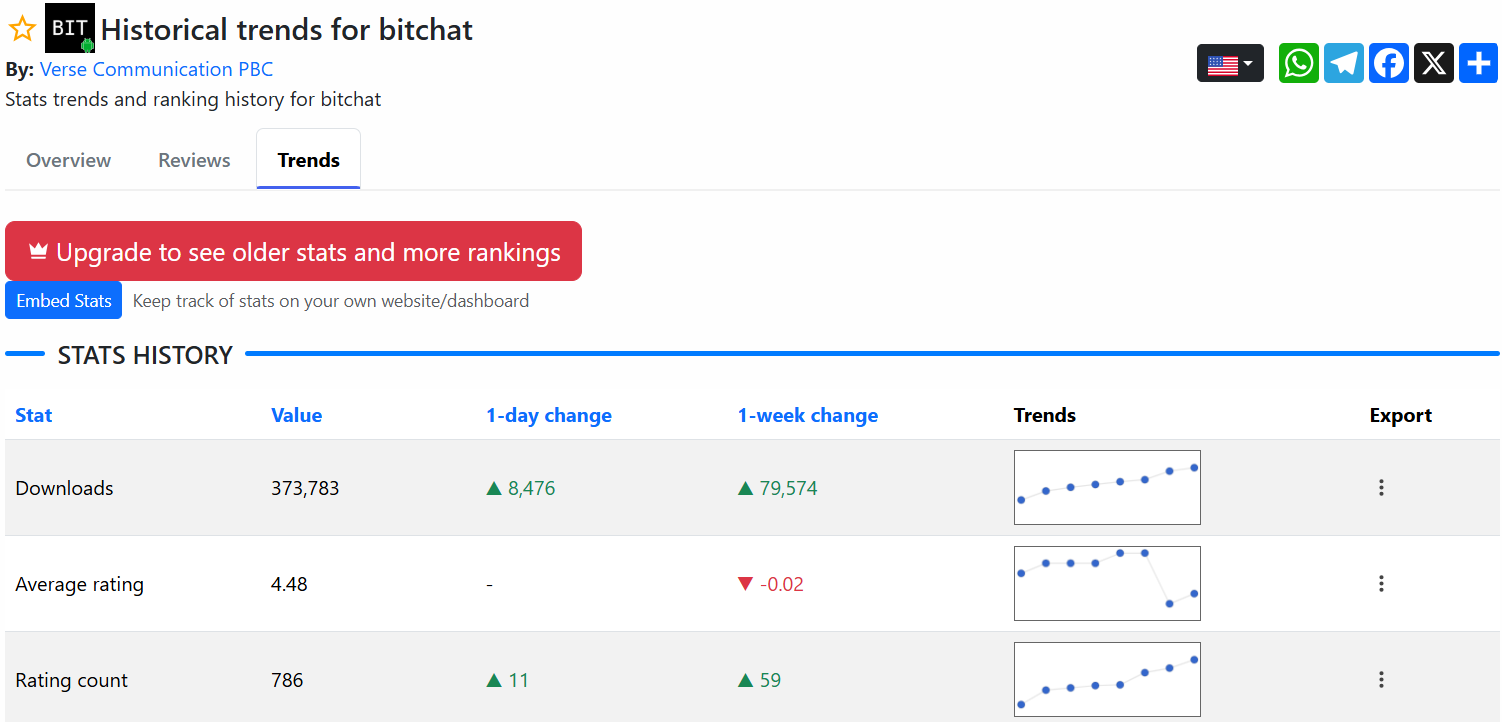Switch to the Reviews tab

pyautogui.click(x=194, y=160)
